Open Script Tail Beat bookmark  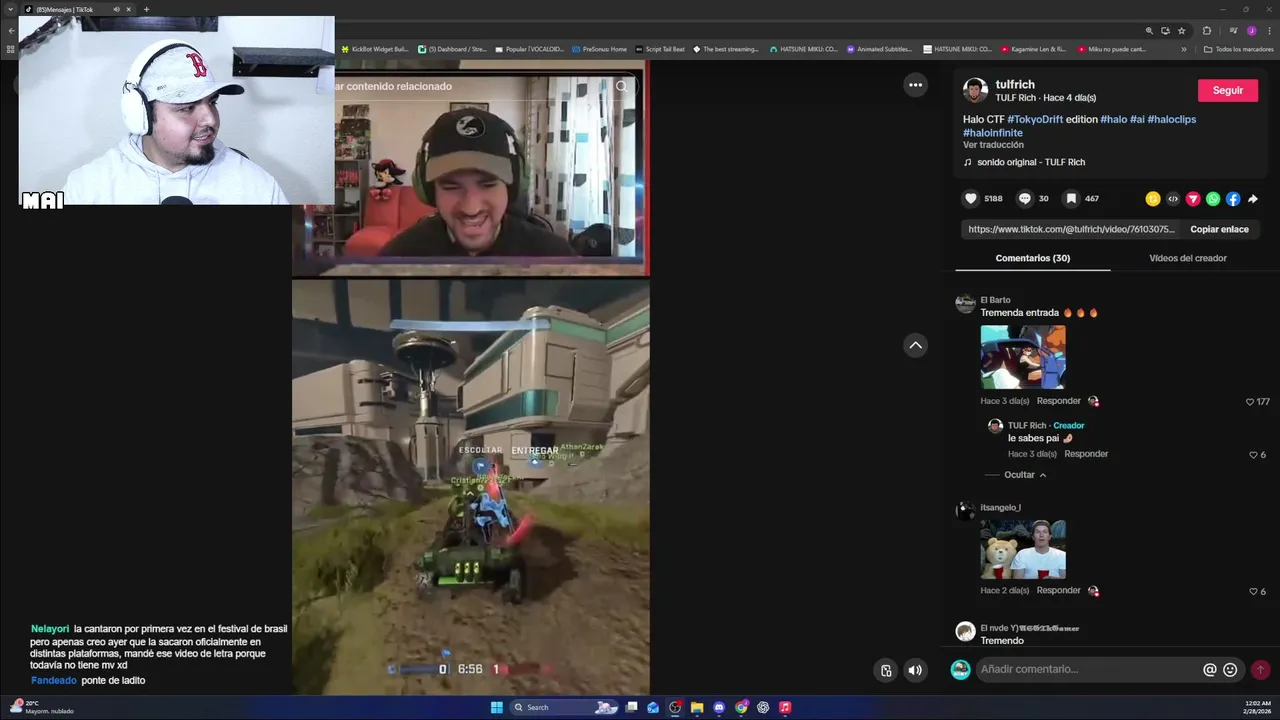click(x=660, y=49)
